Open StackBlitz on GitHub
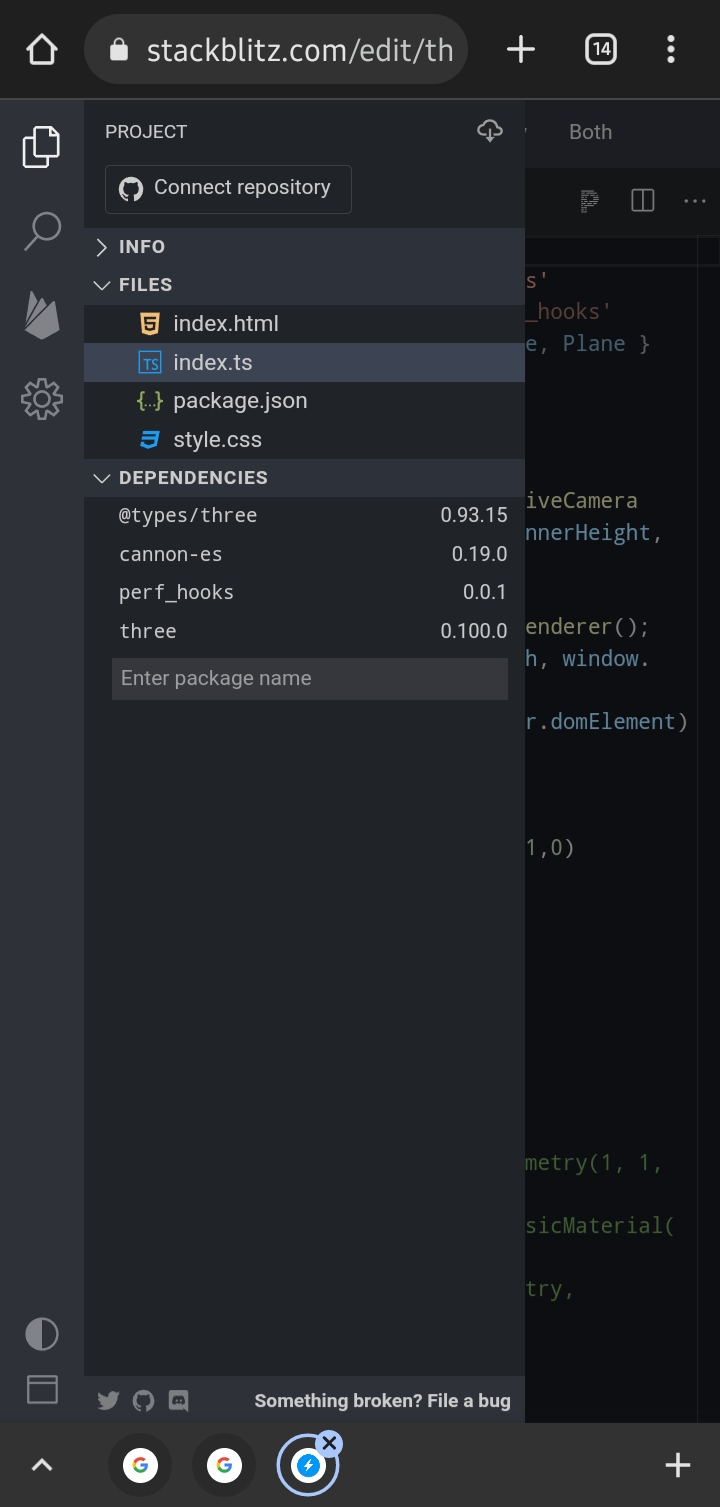 tap(143, 1400)
